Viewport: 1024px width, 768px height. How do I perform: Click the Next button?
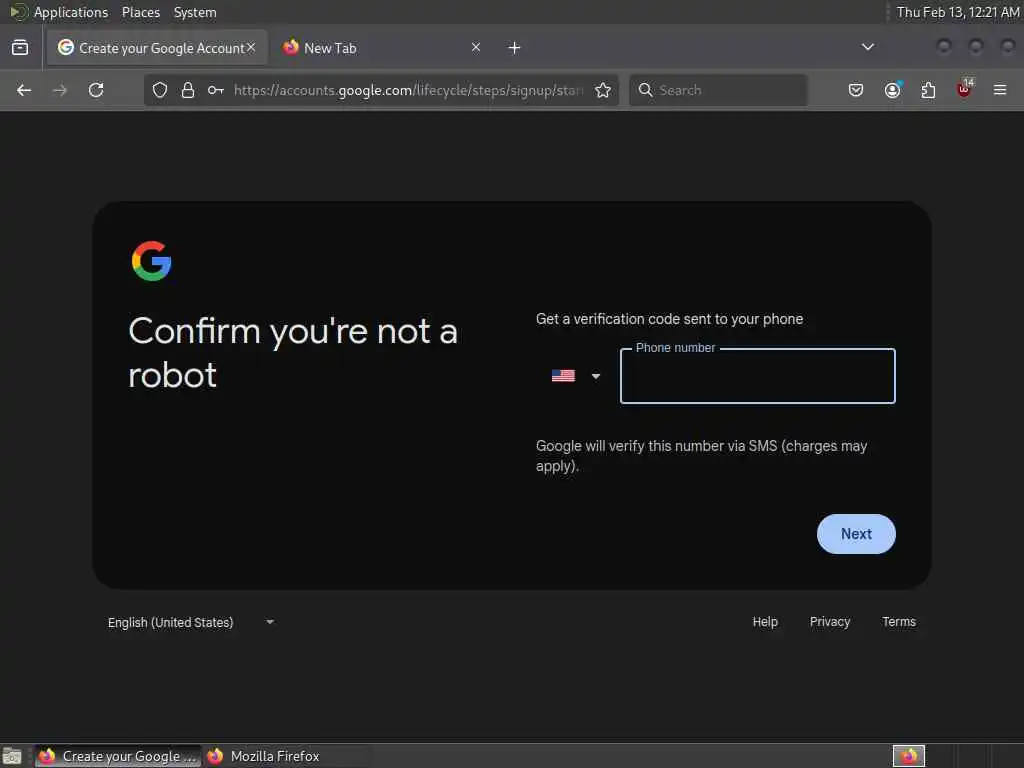click(856, 534)
